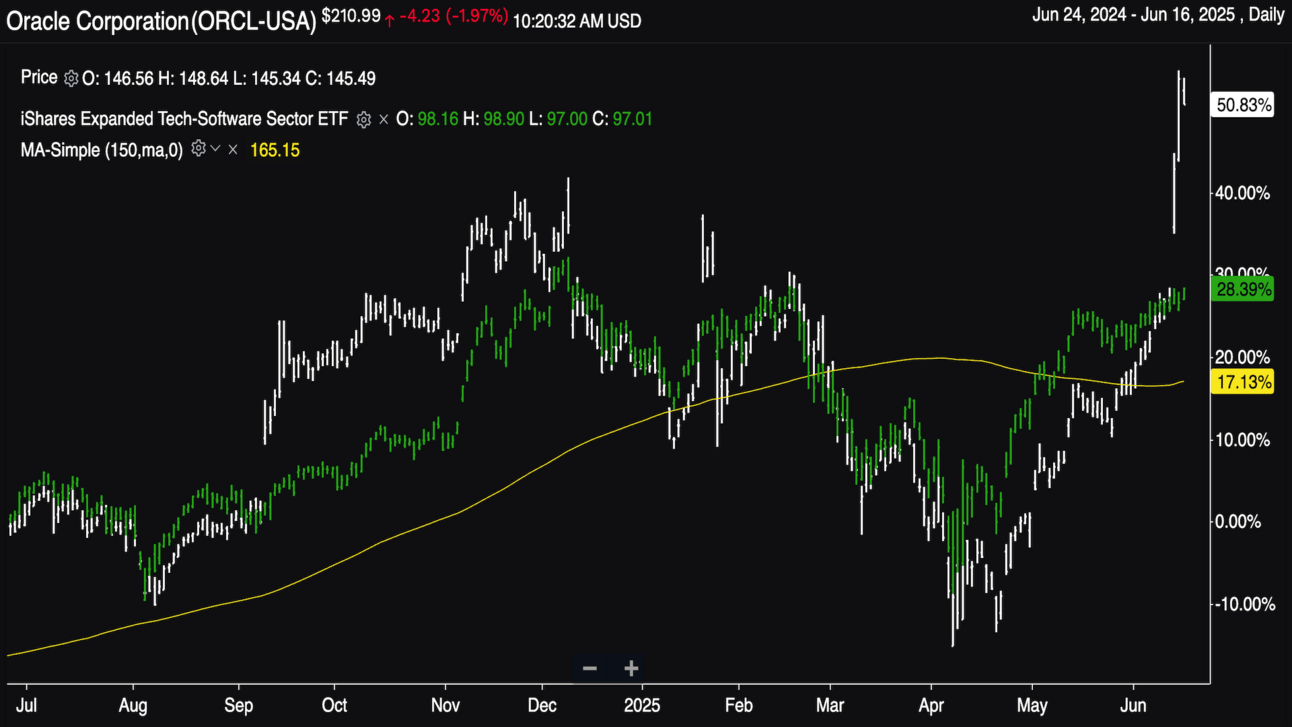
Task: Click the Feb label on time axis
Action: click(x=738, y=704)
